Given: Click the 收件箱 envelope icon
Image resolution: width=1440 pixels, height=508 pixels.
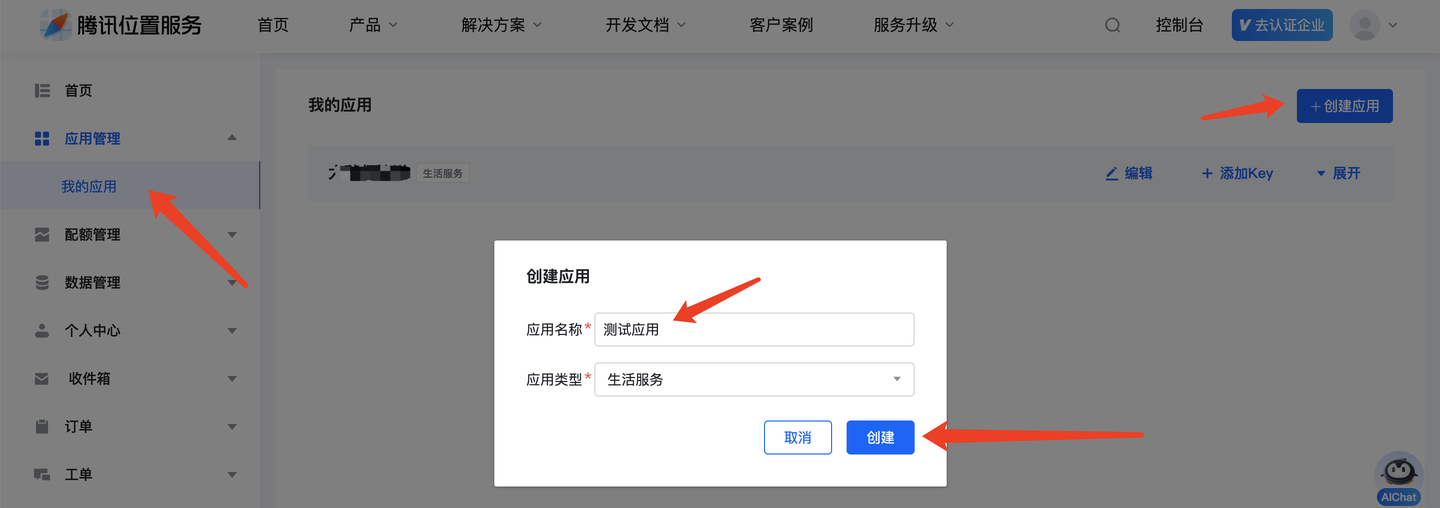Looking at the screenshot, I should (42, 379).
